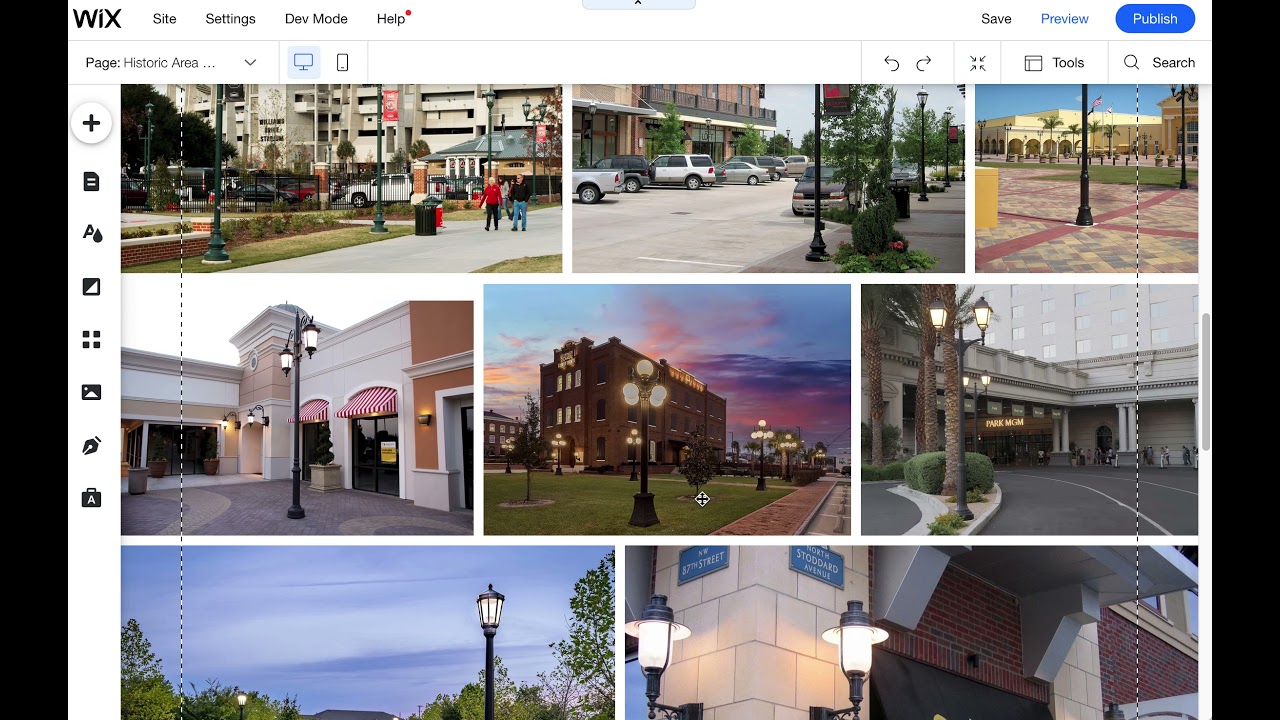This screenshot has height=720, width=1280.
Task: Select the brick building sunset photo
Action: pyautogui.click(x=667, y=410)
